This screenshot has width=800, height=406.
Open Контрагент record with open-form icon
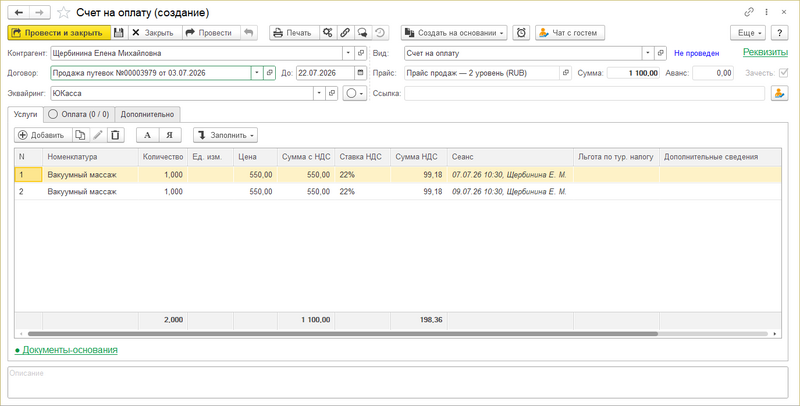[x=360, y=53]
